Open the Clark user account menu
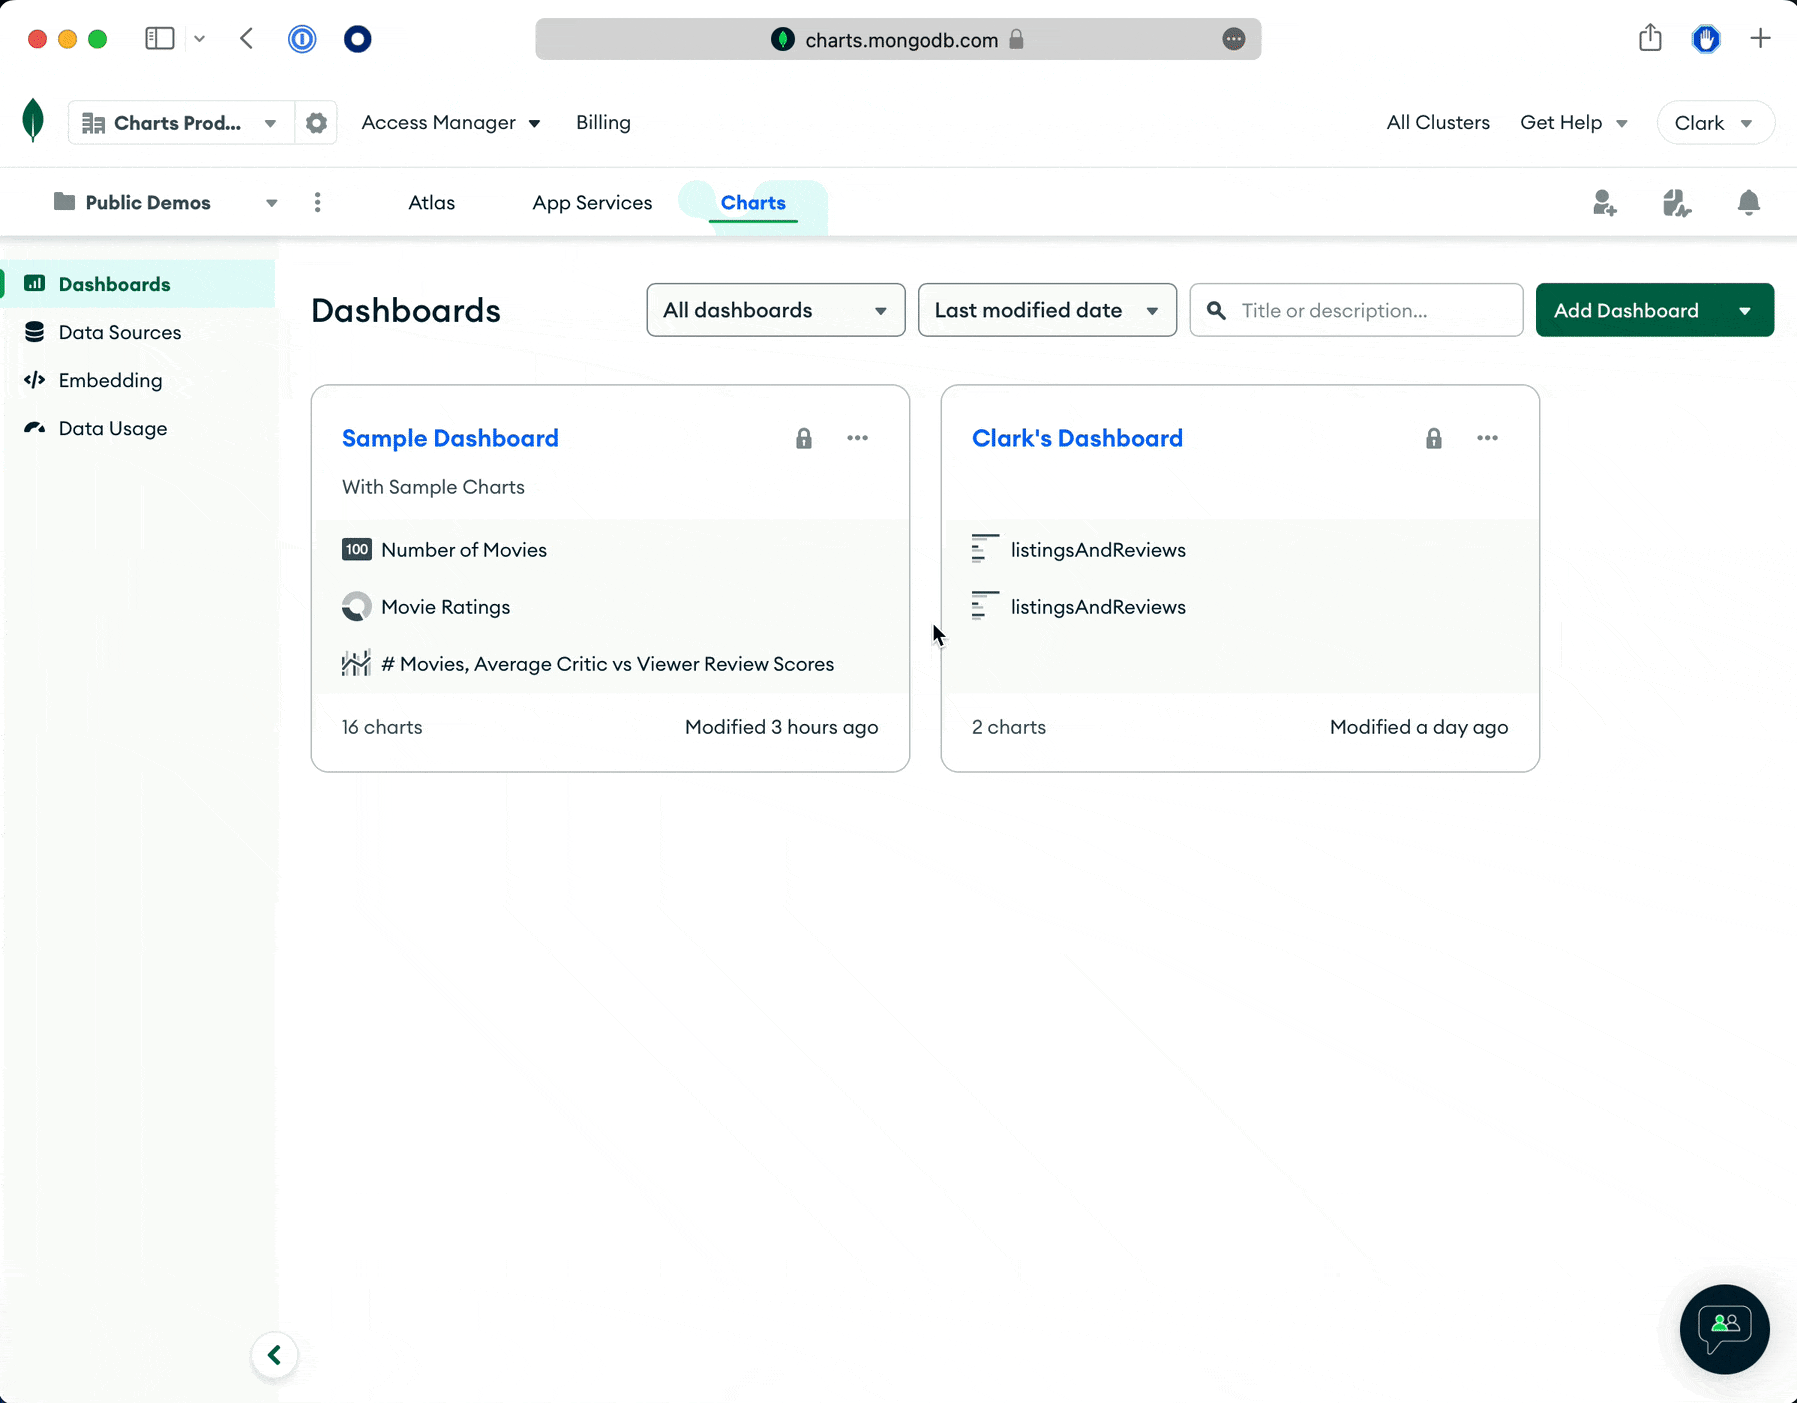Screen dimensions: 1797x1403 coord(1716,123)
